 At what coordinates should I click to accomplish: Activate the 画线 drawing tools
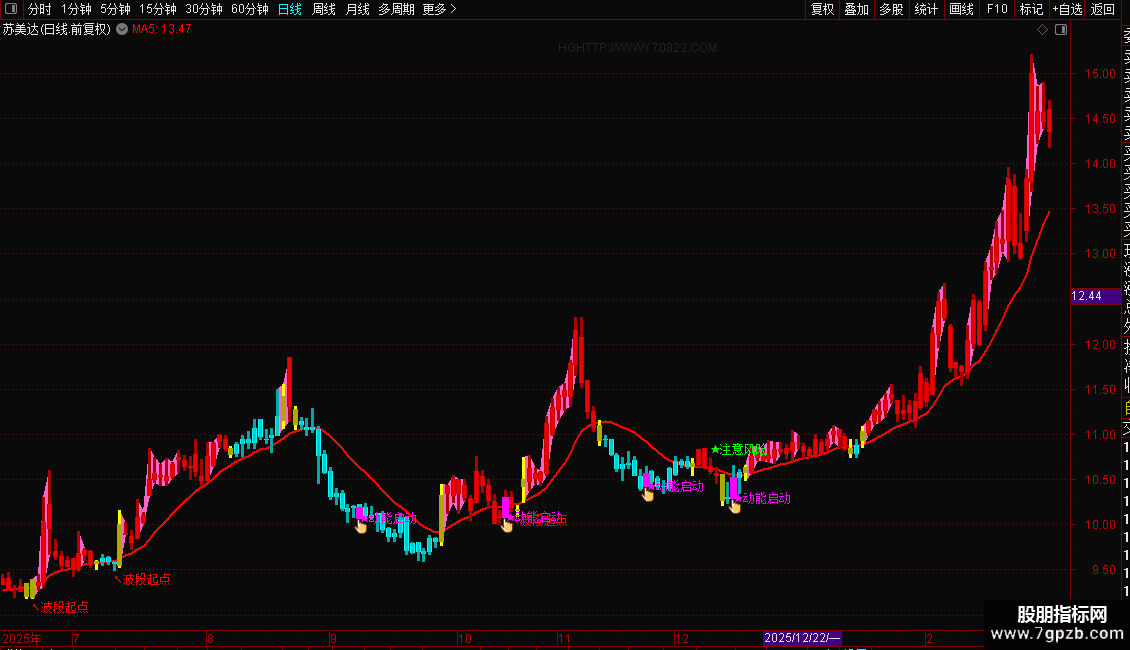click(x=961, y=9)
